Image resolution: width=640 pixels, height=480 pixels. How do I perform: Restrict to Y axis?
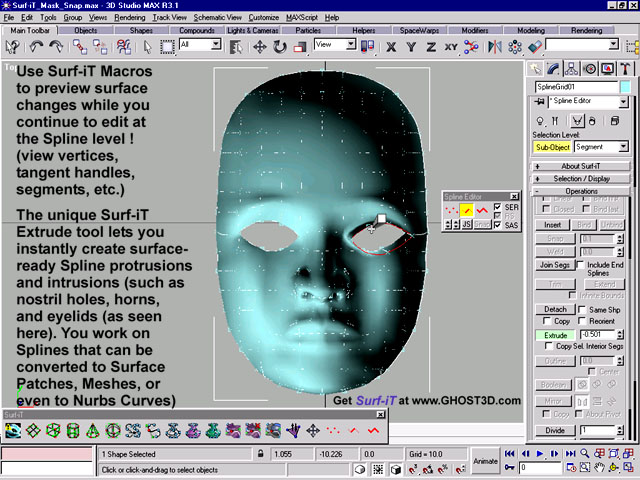[x=411, y=47]
